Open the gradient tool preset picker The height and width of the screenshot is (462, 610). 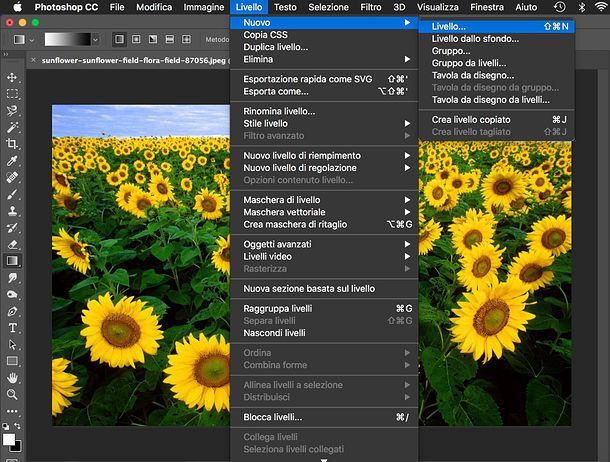point(23,39)
